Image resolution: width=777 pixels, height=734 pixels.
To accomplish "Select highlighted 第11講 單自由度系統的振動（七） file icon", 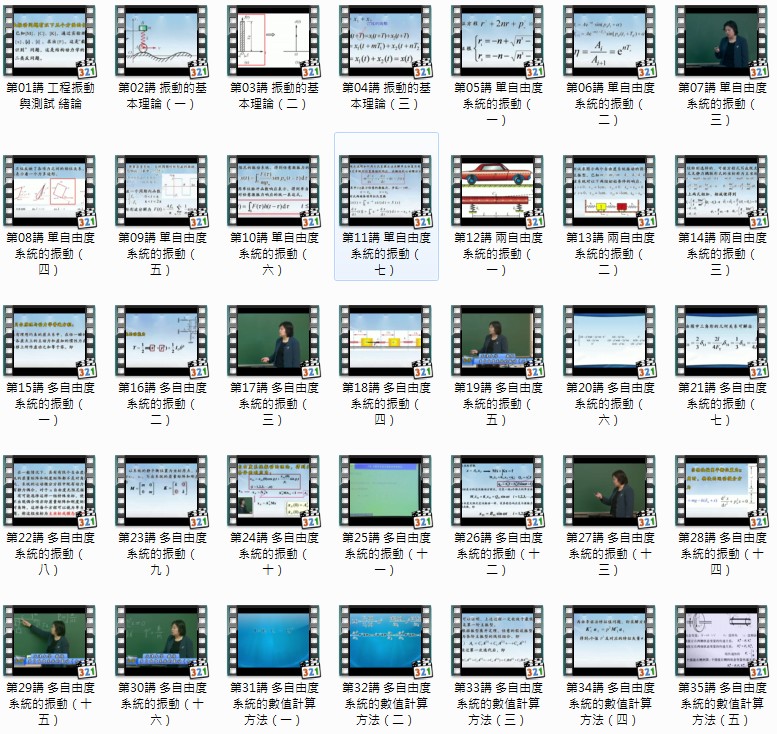I will (386, 191).
